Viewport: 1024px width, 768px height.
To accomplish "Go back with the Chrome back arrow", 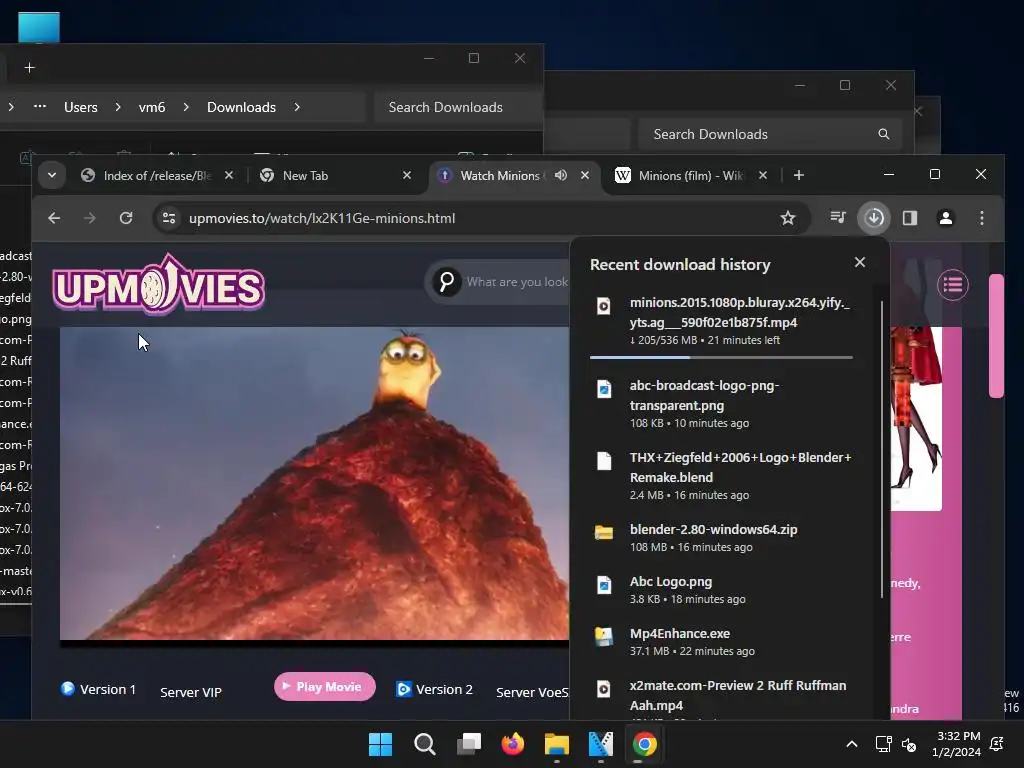I will tap(54, 218).
